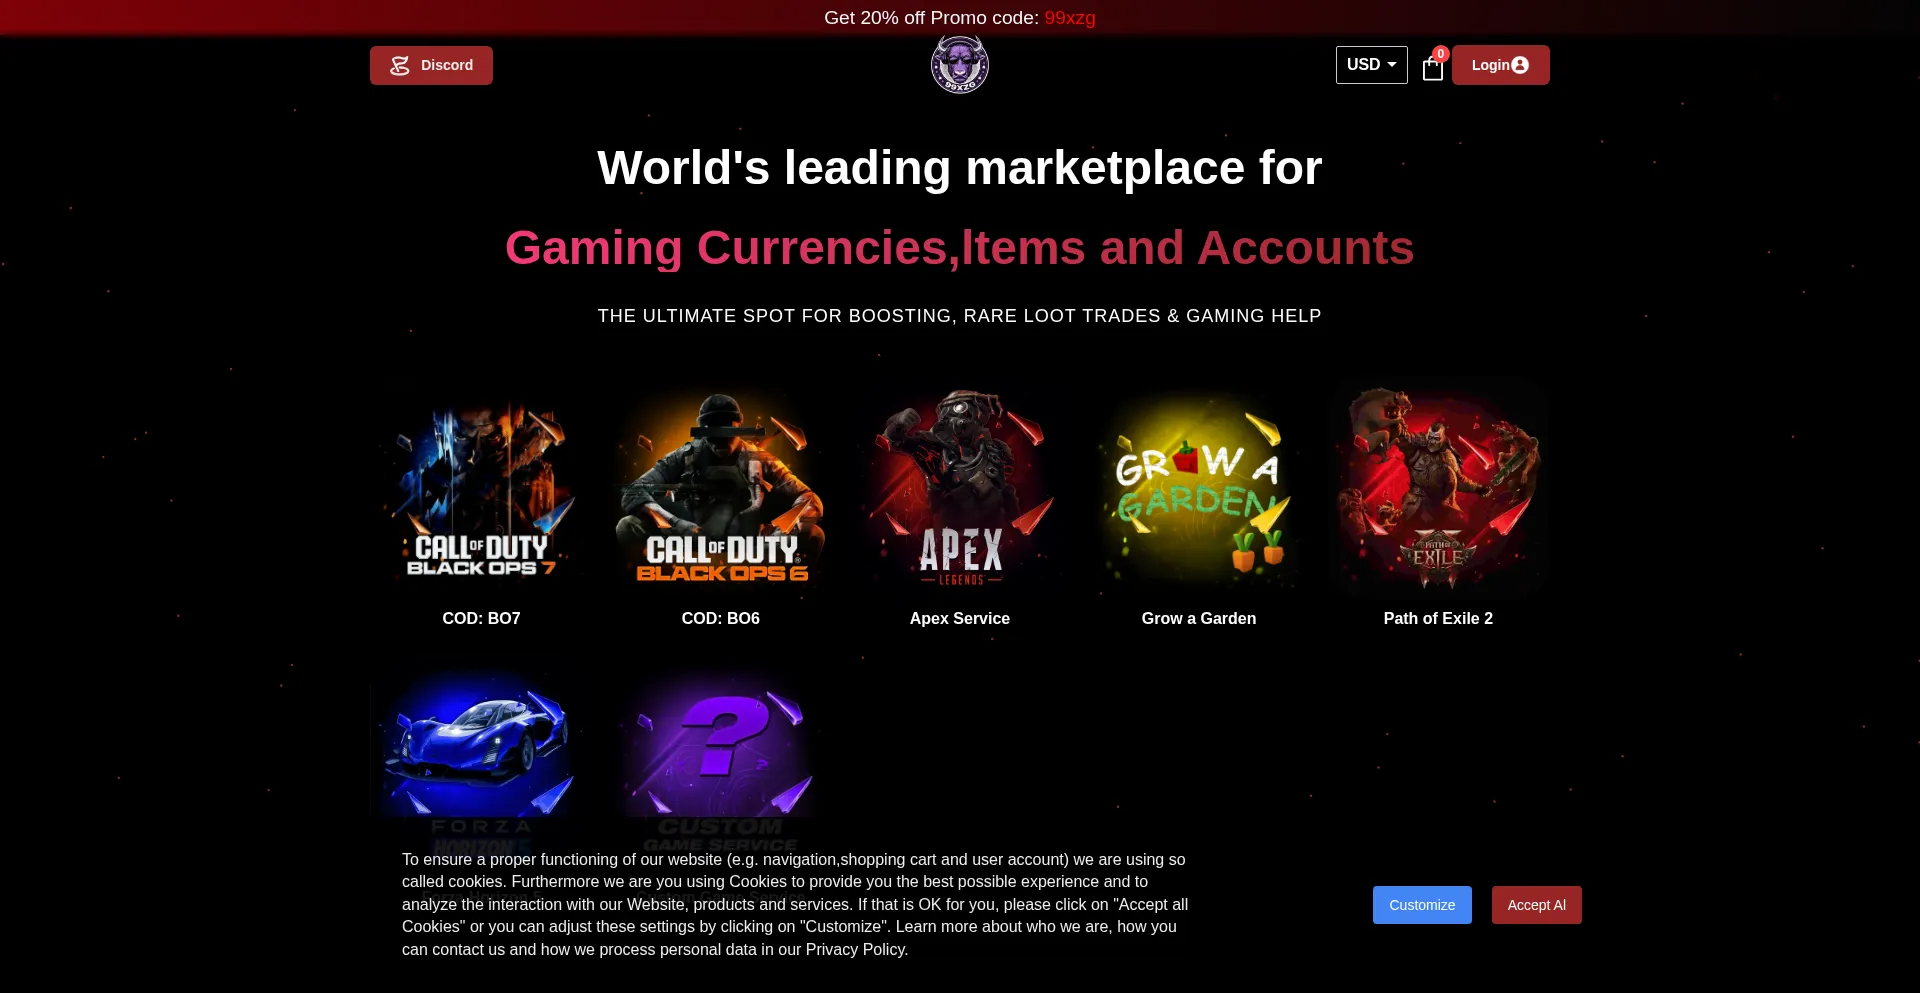Expand the USD currency dropdown
Screen dimensions: 1920x993
pyautogui.click(x=1371, y=65)
